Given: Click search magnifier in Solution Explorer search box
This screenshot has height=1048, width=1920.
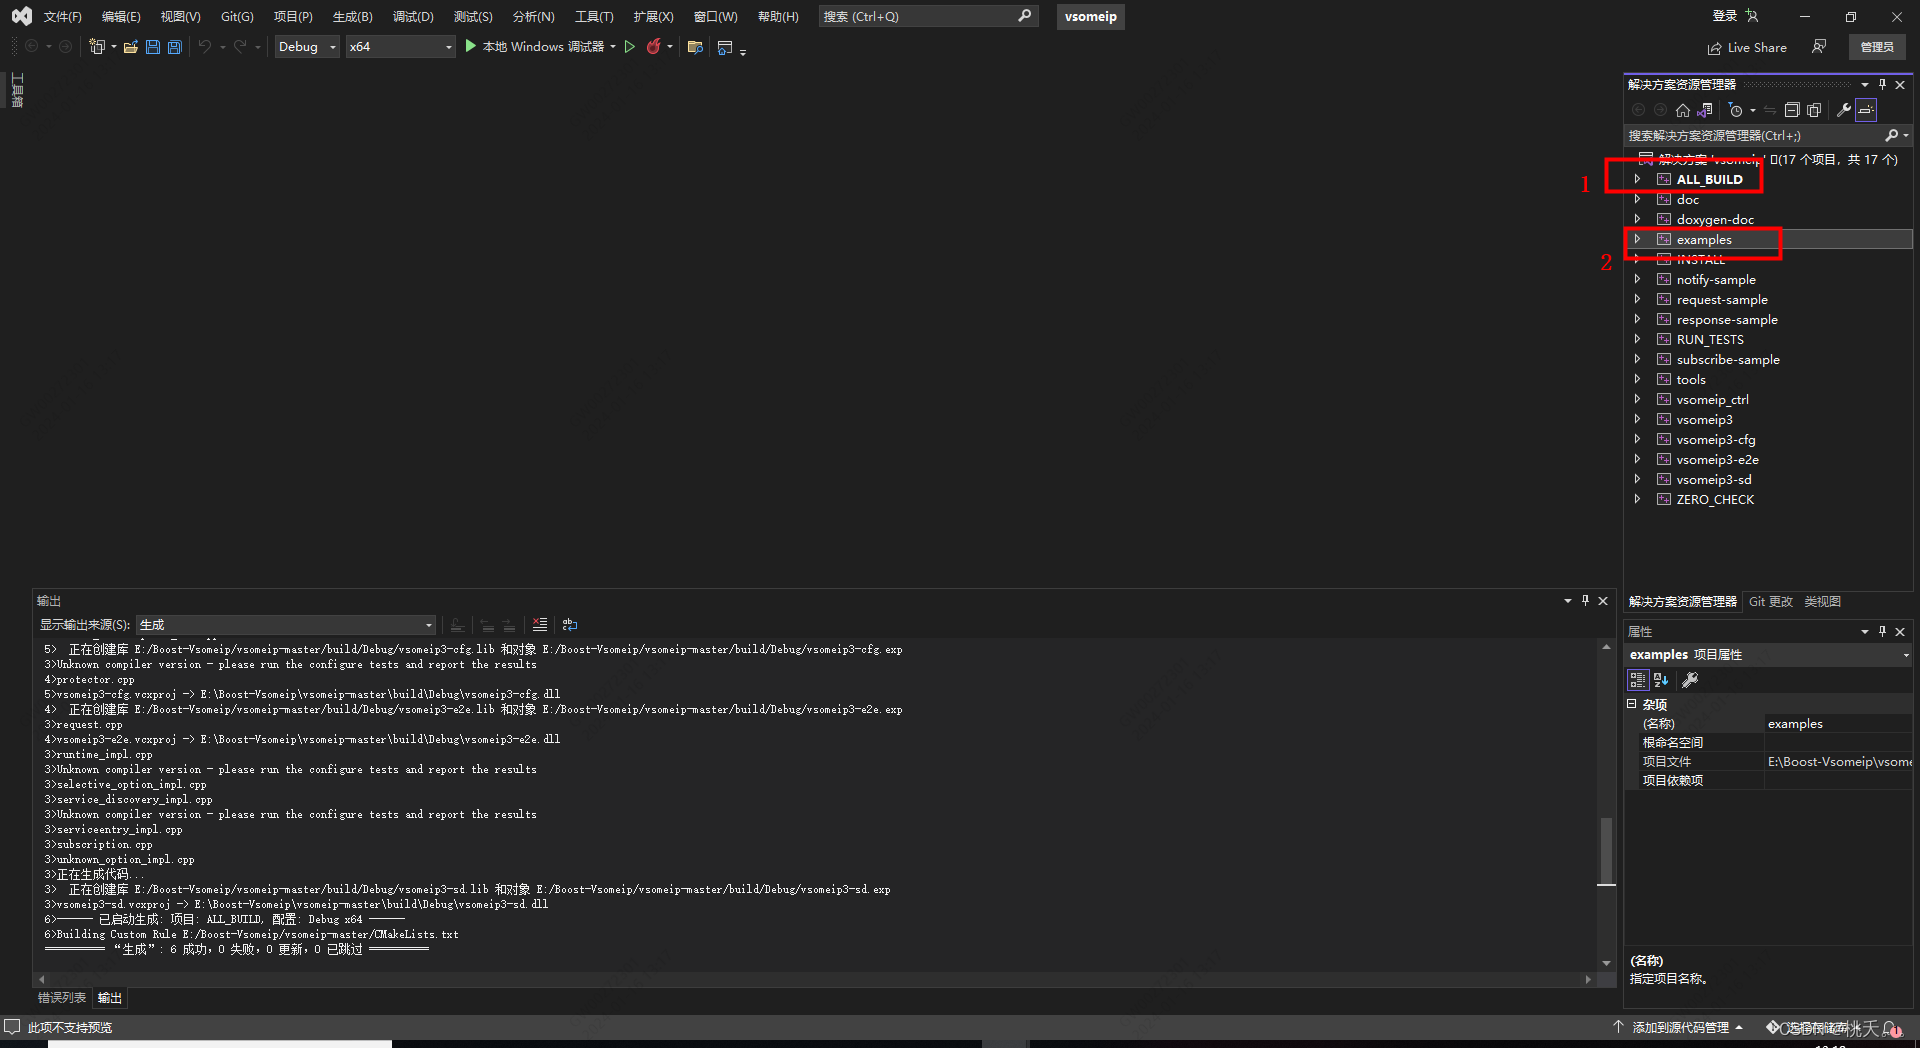Looking at the screenshot, I should click(1891, 135).
